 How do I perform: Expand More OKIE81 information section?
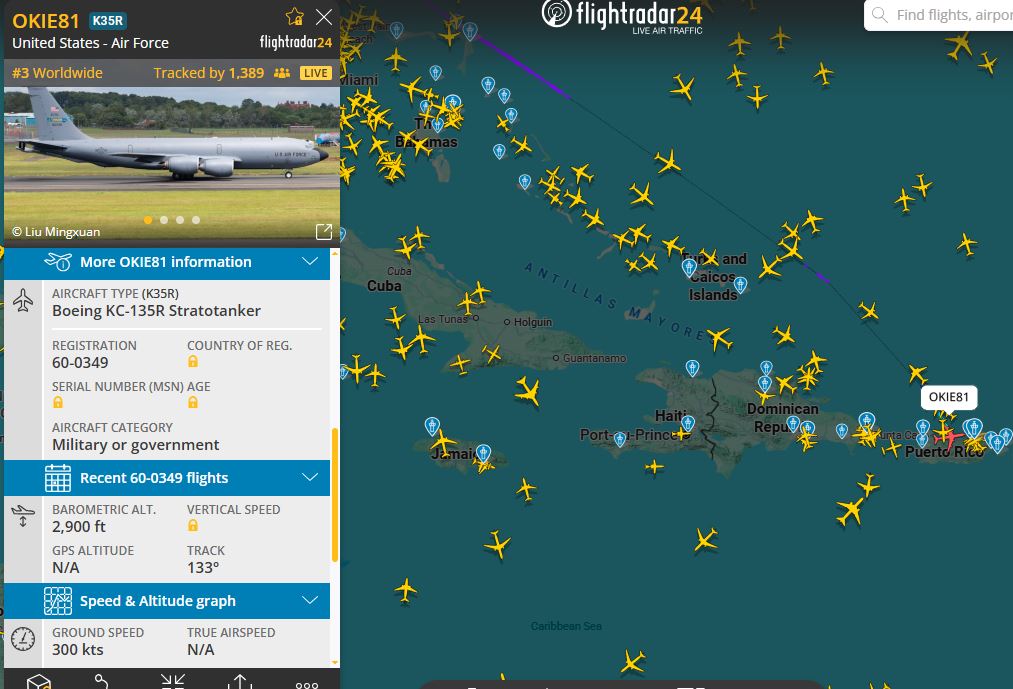[167, 262]
